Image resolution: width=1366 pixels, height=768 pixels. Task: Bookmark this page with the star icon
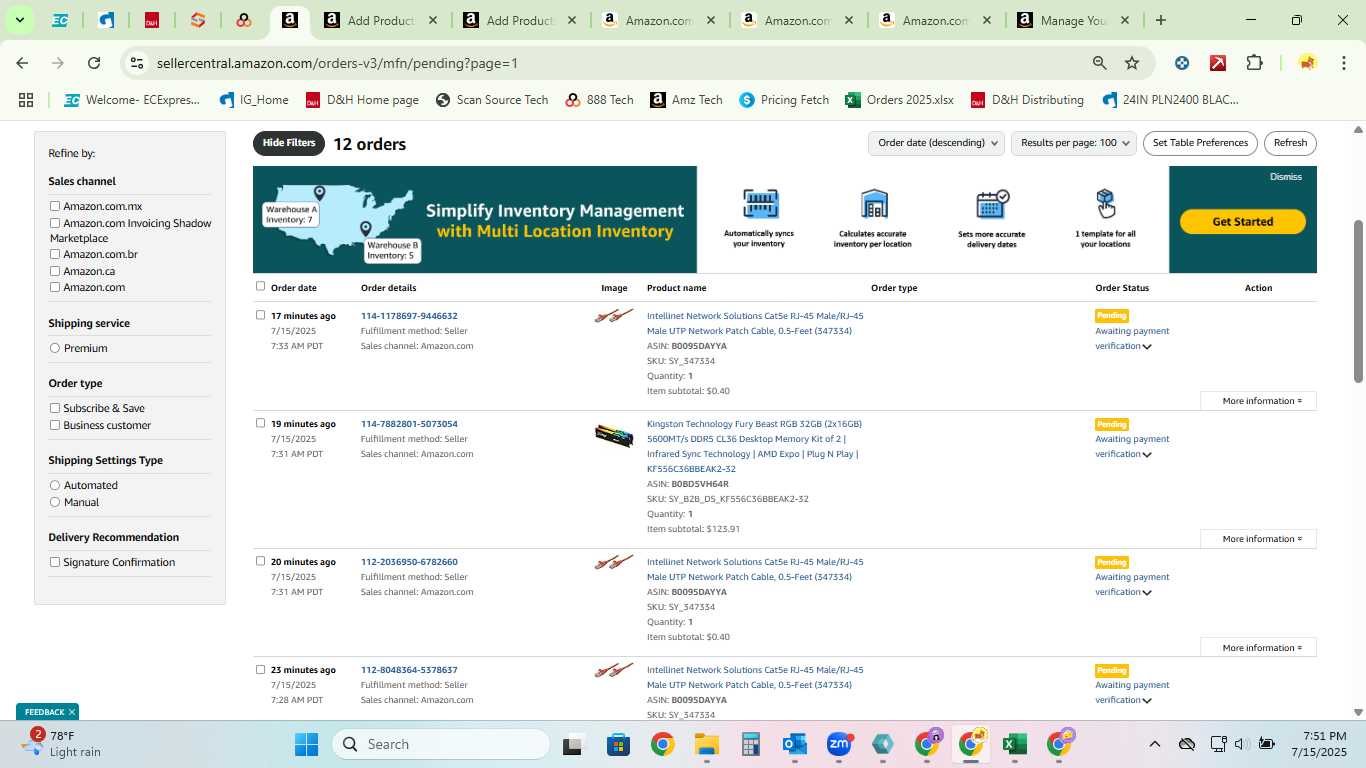1132,63
